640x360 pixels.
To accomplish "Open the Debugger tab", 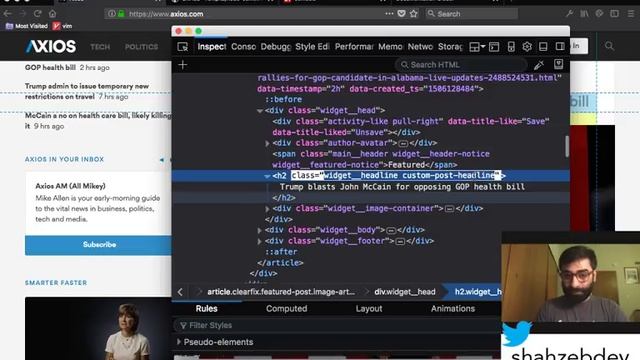I will [x=276, y=47].
